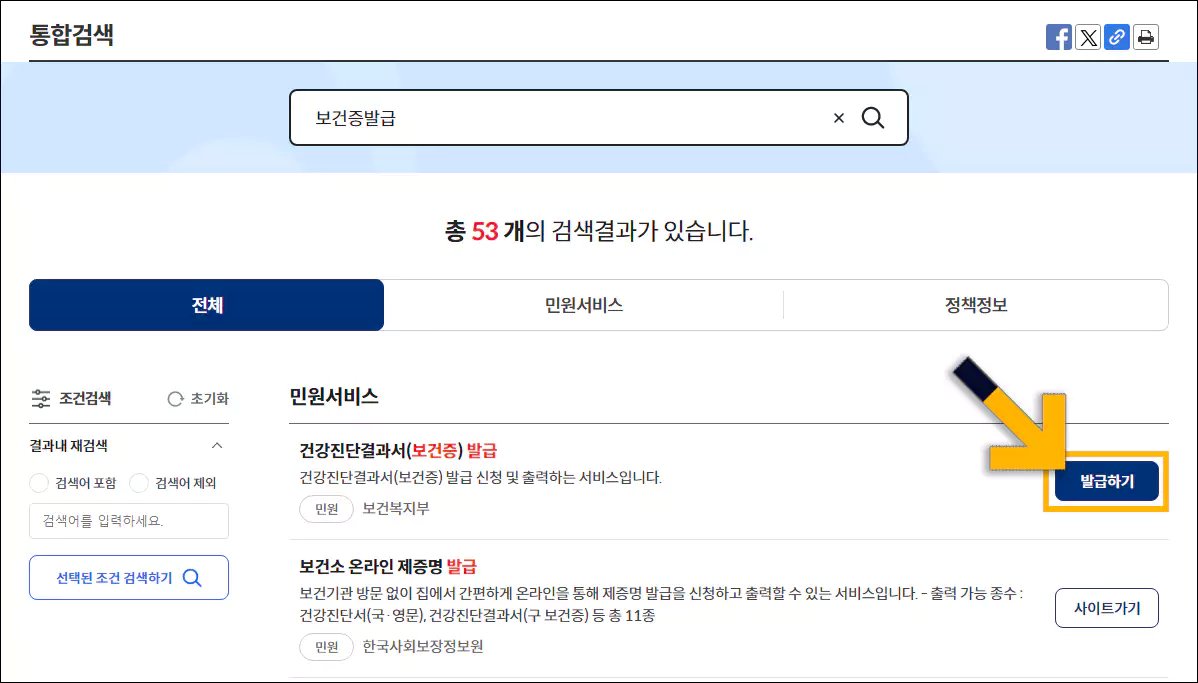Reset filters with 초기화
This screenshot has width=1198, height=683.
click(198, 399)
